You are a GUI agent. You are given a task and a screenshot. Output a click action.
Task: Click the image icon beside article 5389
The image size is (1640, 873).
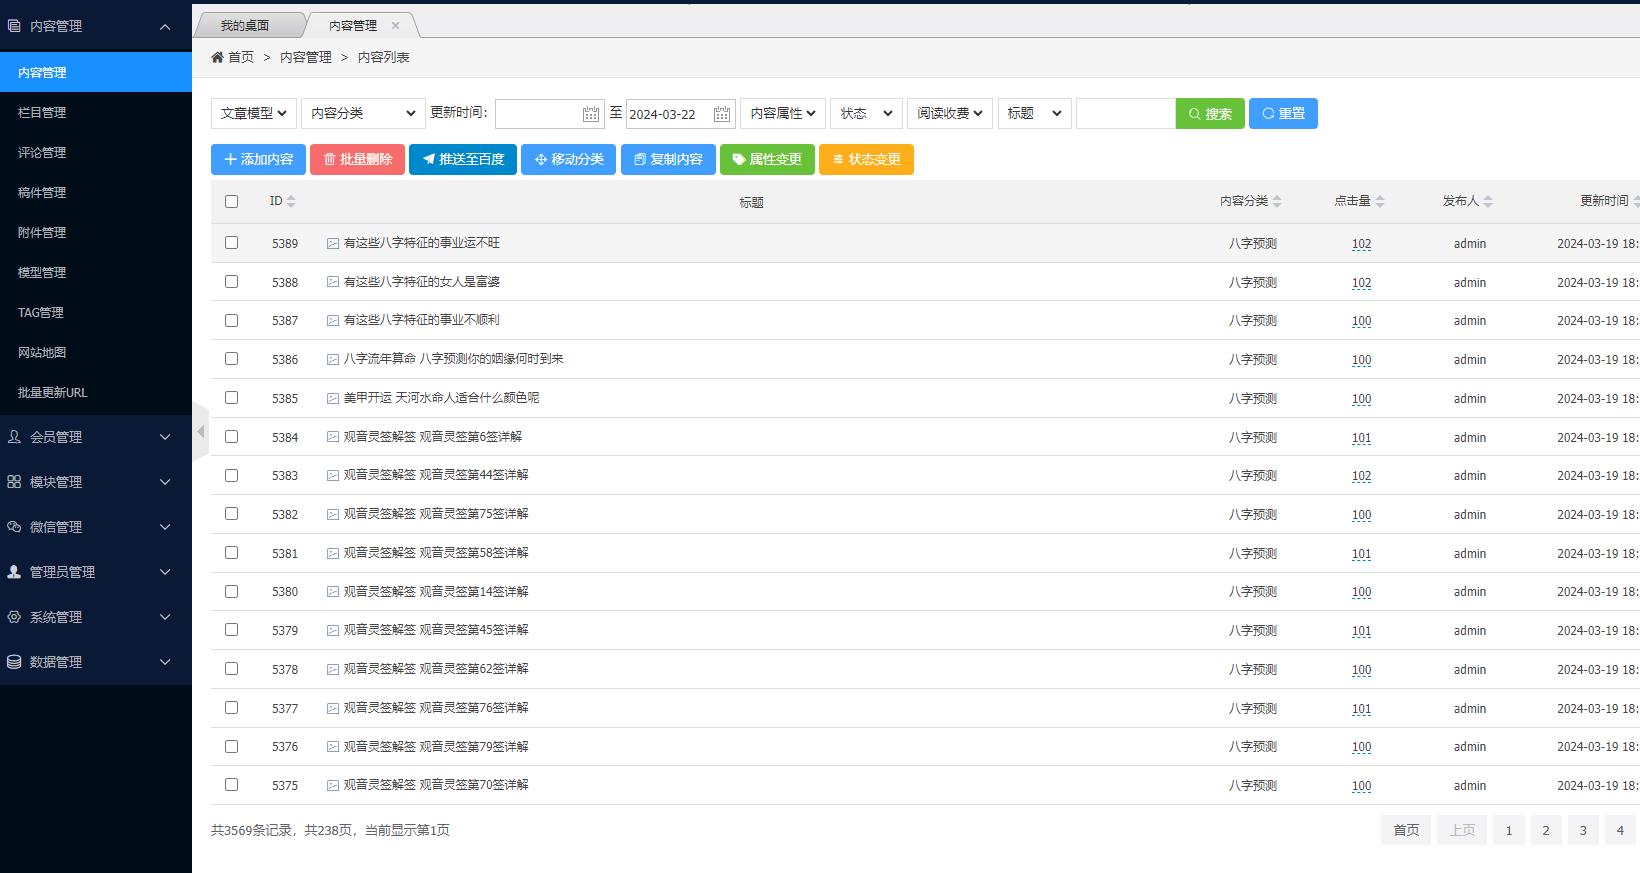[333, 243]
